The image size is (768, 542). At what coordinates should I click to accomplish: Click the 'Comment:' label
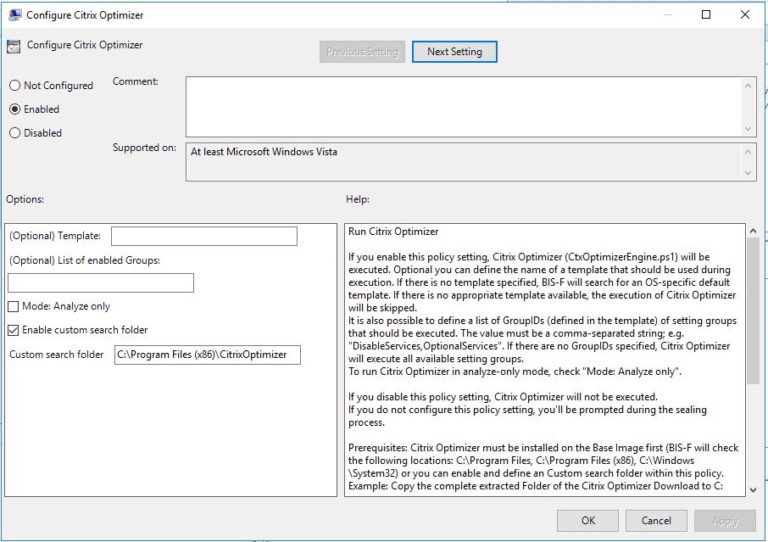pos(136,81)
